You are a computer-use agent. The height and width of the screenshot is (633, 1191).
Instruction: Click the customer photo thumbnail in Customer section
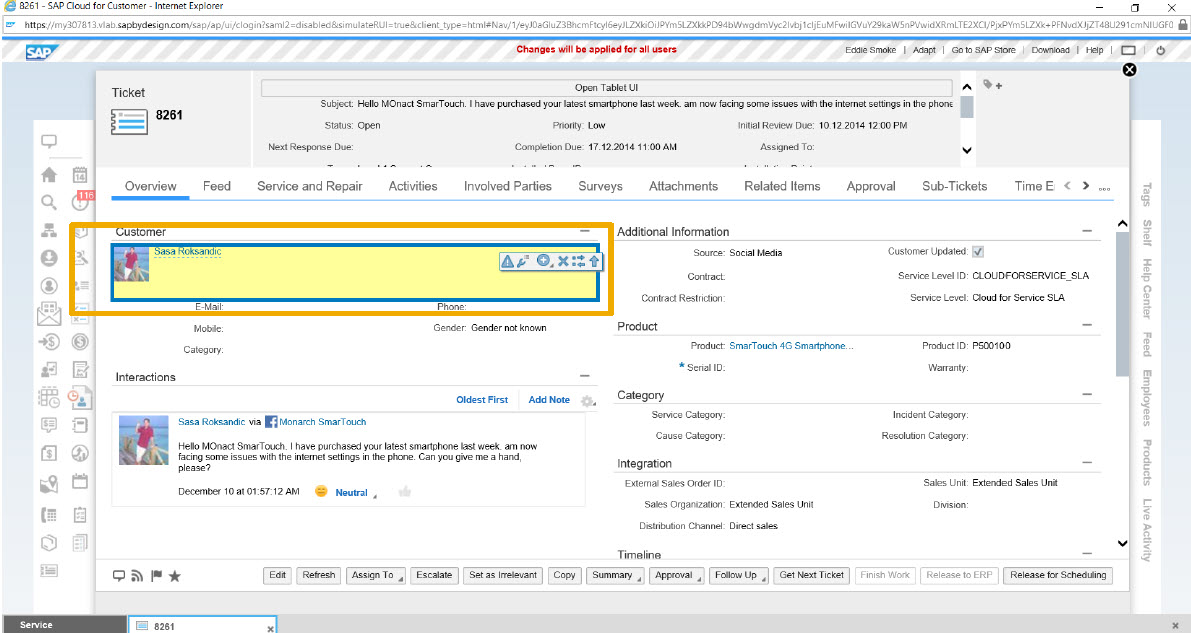tap(131, 263)
